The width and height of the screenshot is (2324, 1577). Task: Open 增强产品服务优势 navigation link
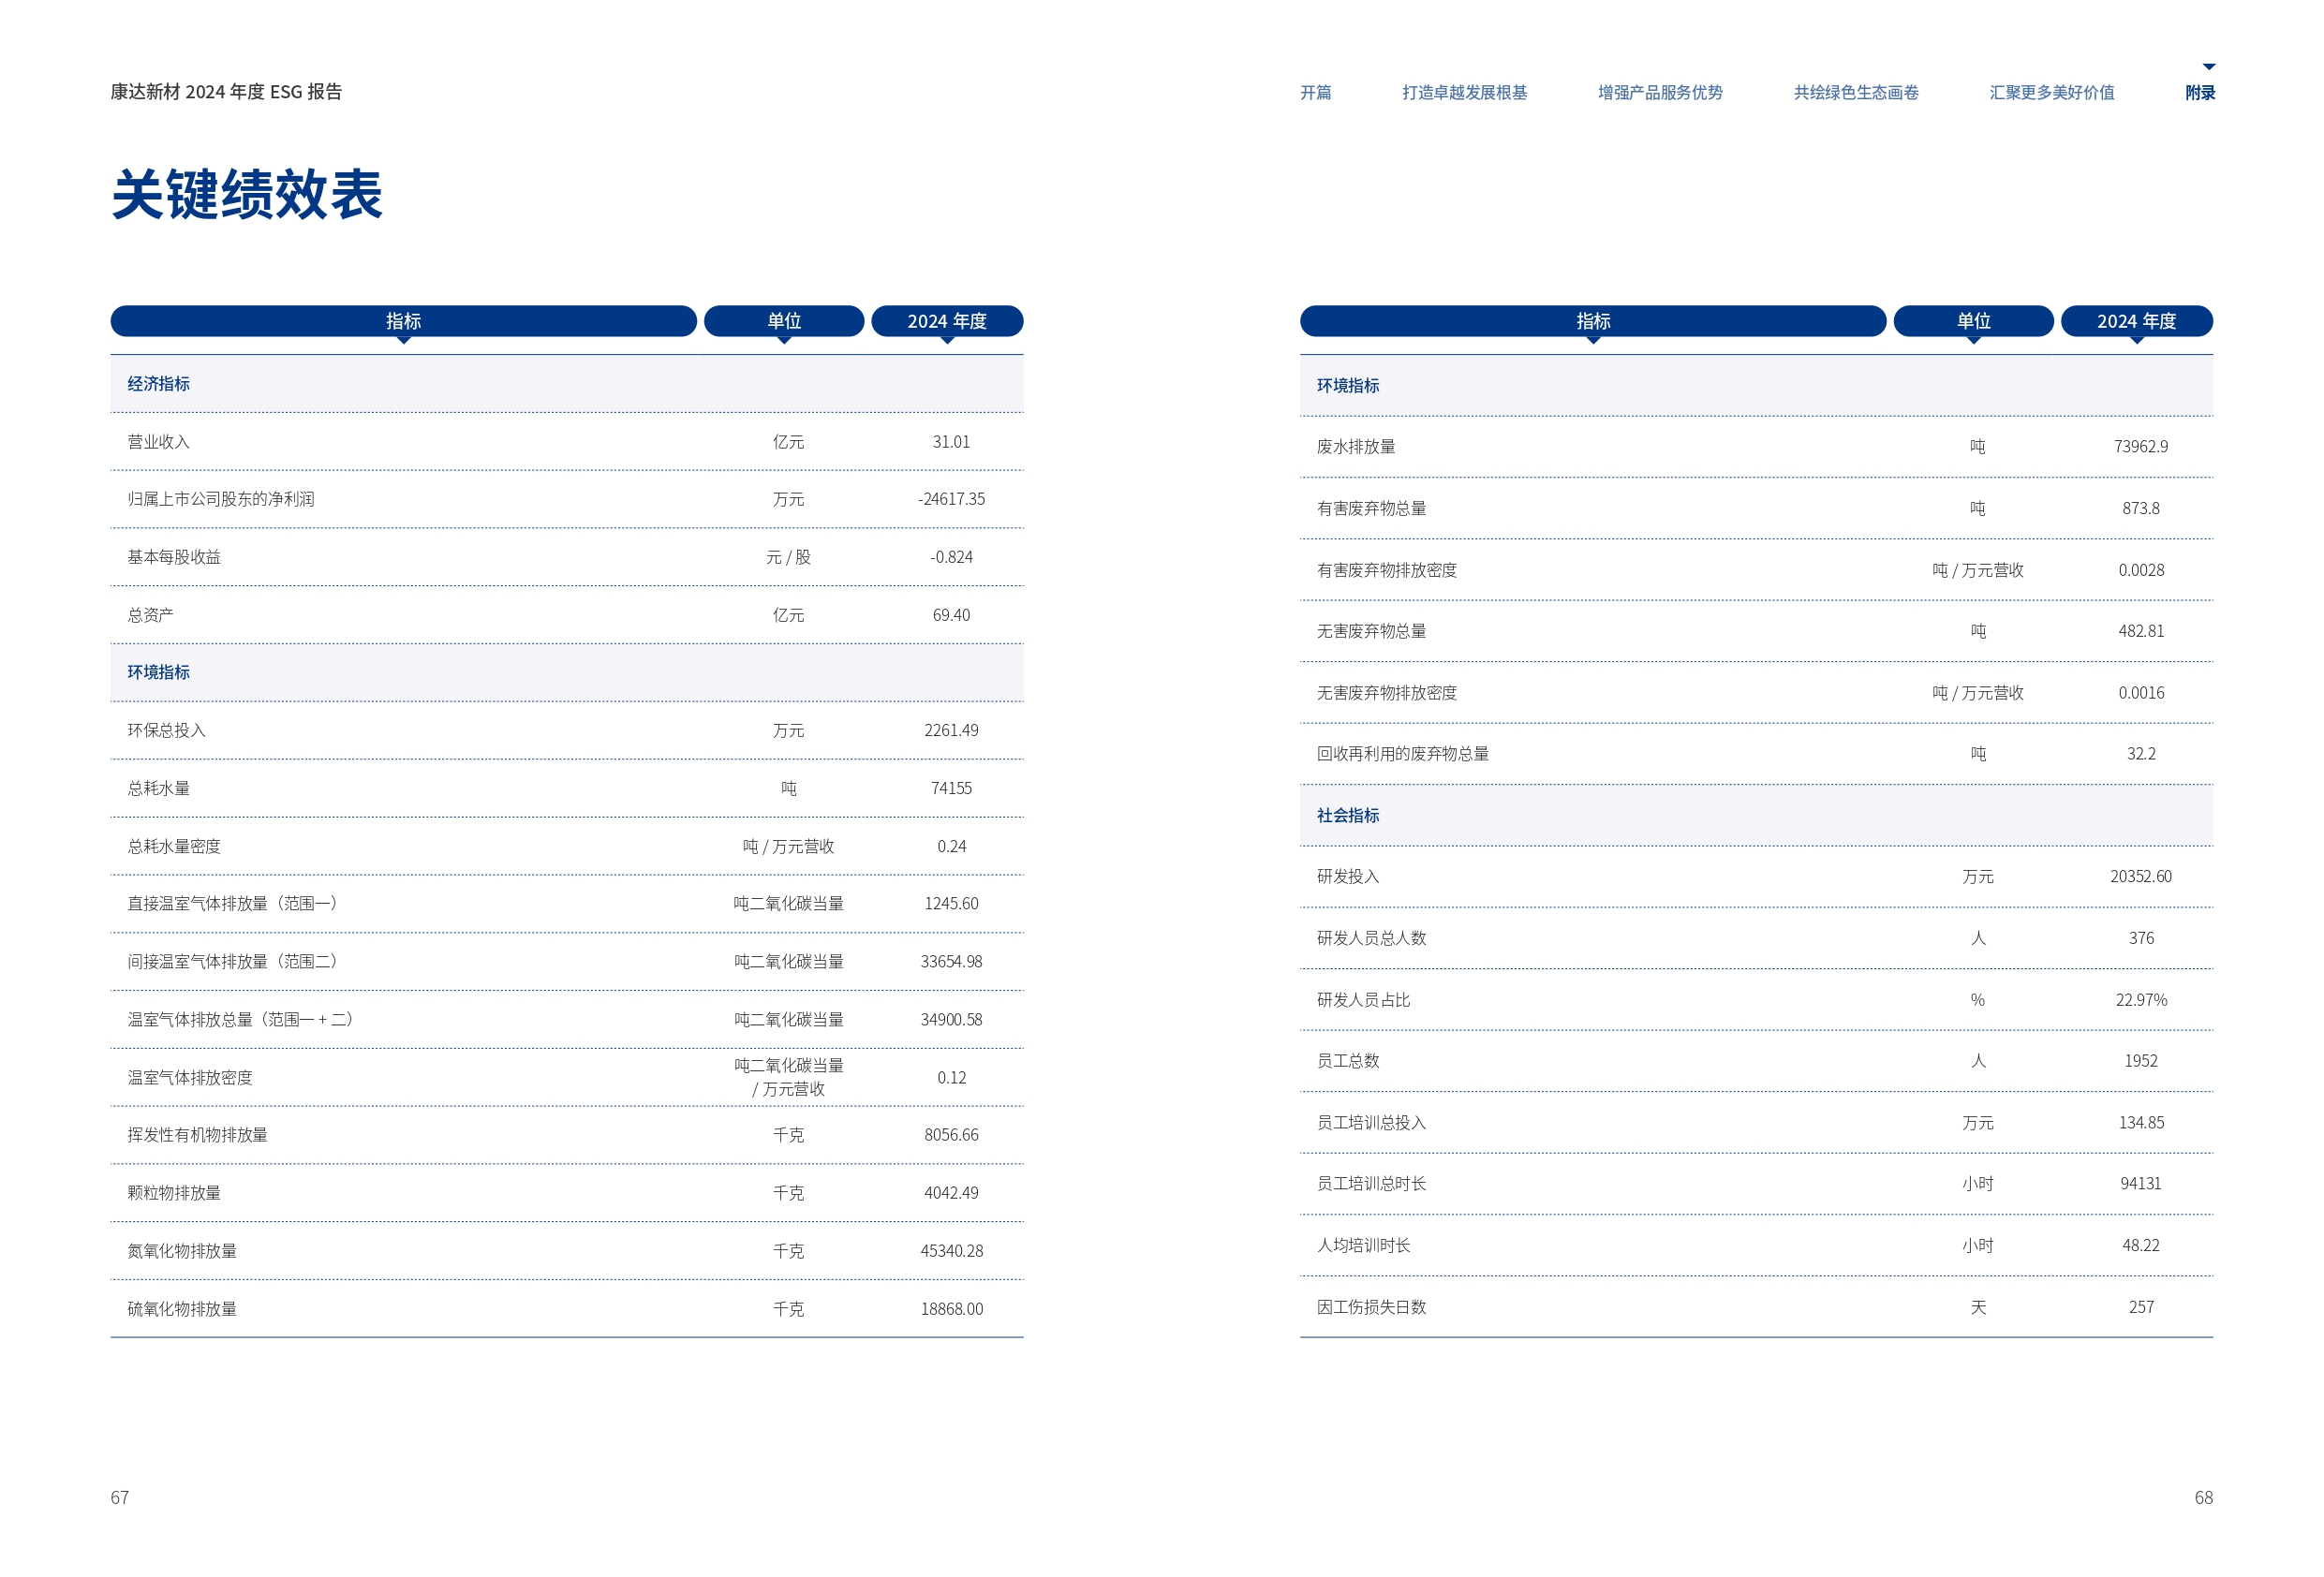1660,92
